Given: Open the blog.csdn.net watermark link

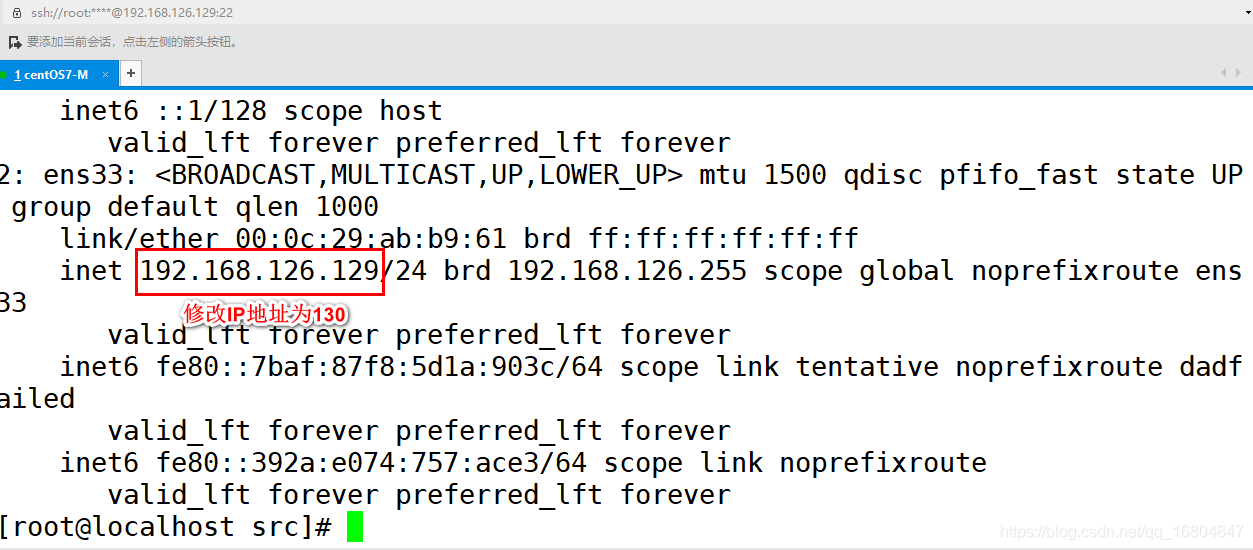Looking at the screenshot, I should (x=1122, y=533).
